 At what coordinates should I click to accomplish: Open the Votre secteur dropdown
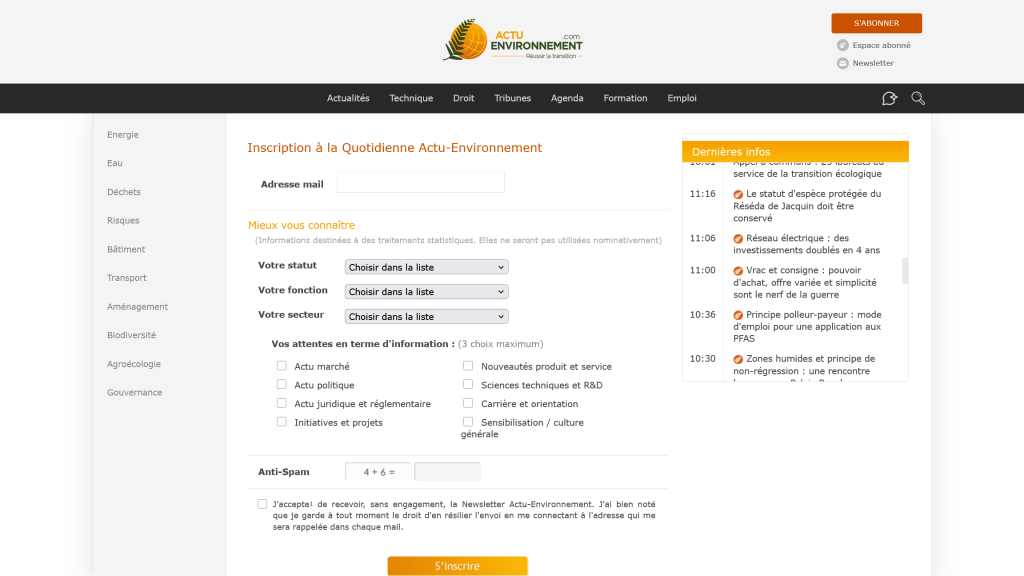click(426, 316)
